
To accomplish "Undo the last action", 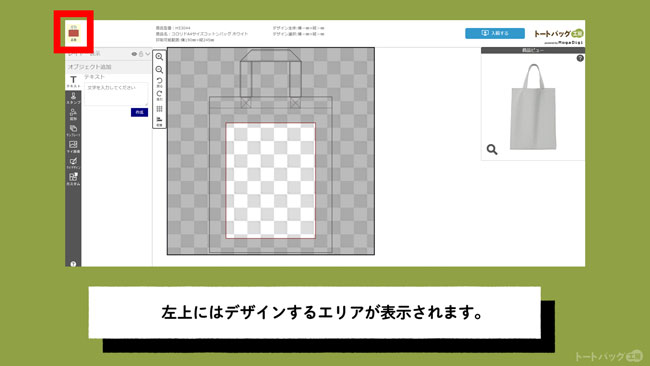I will point(159,82).
